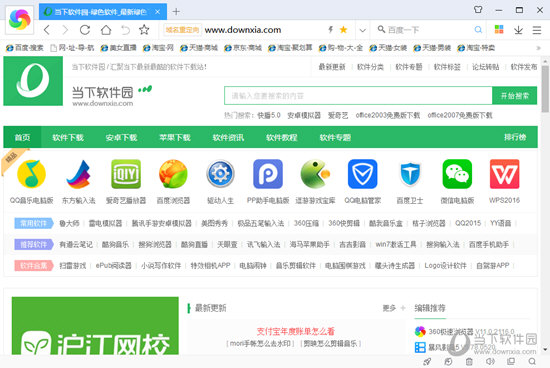550x368 pixels.
Task: Open the 软件专题 navigation tab
Action: tap(335, 137)
